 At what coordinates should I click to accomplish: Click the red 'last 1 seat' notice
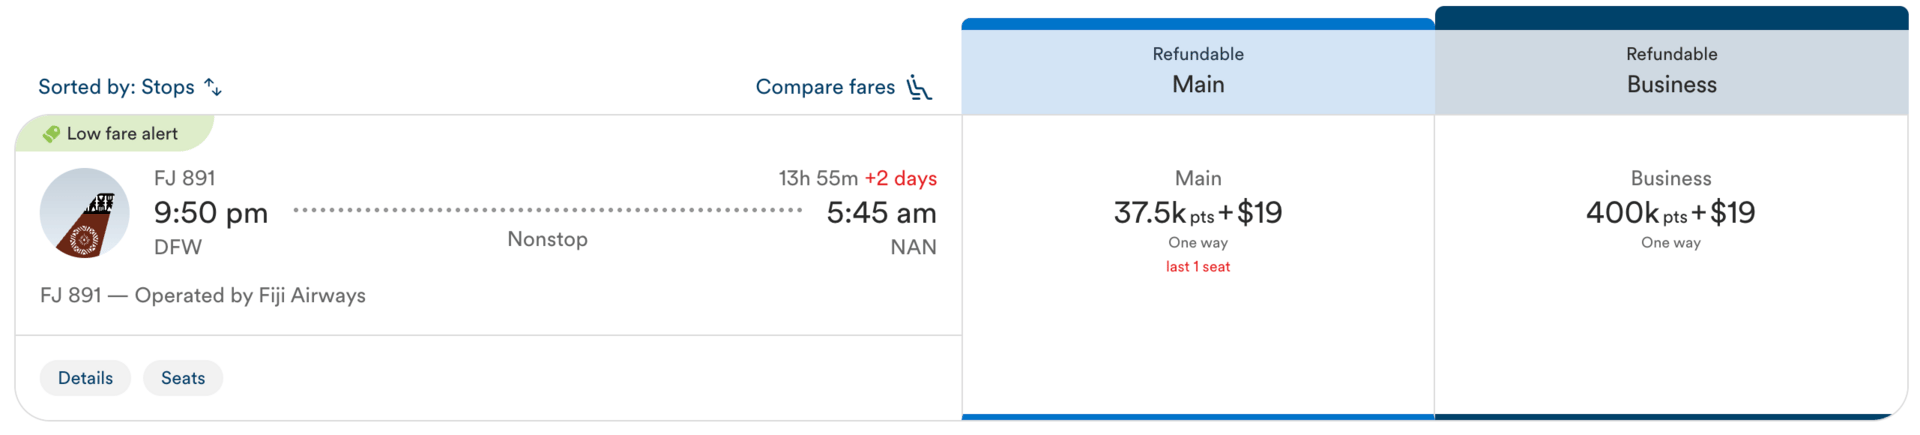tap(1198, 267)
